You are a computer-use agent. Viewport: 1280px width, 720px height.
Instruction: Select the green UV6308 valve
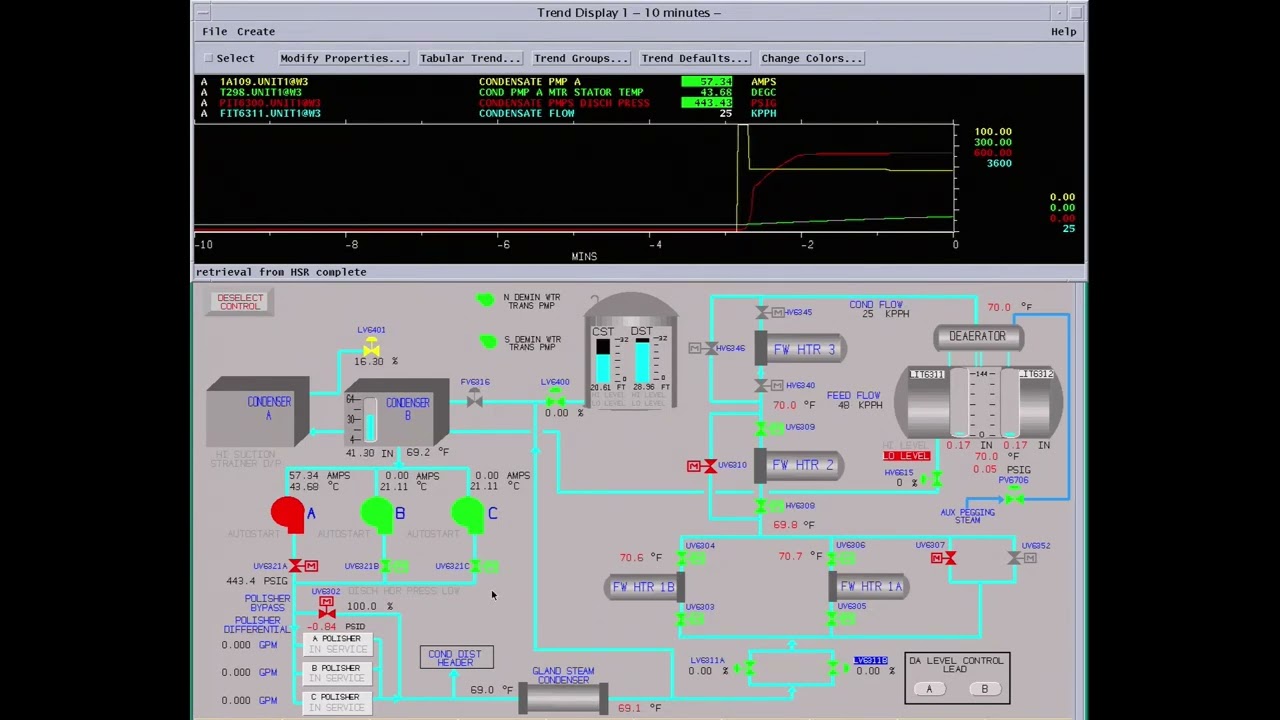[768, 507]
